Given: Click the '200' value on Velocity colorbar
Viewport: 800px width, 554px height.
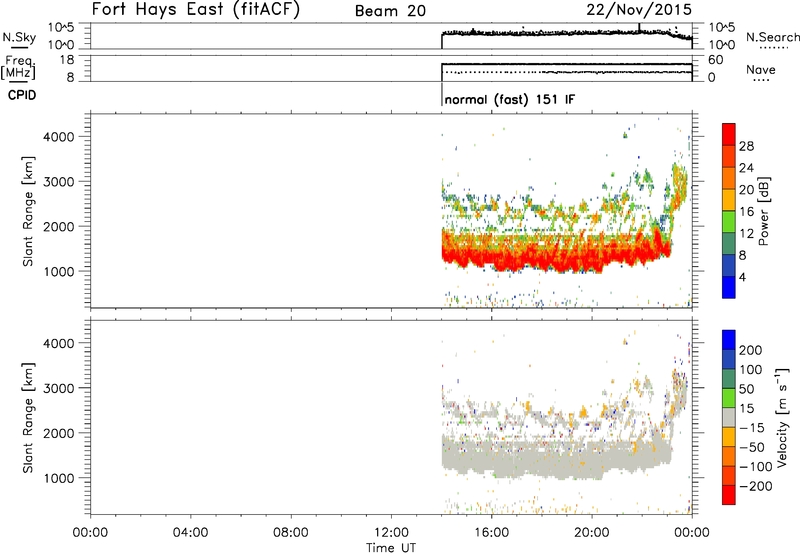Looking at the screenshot, I should click(x=751, y=350).
